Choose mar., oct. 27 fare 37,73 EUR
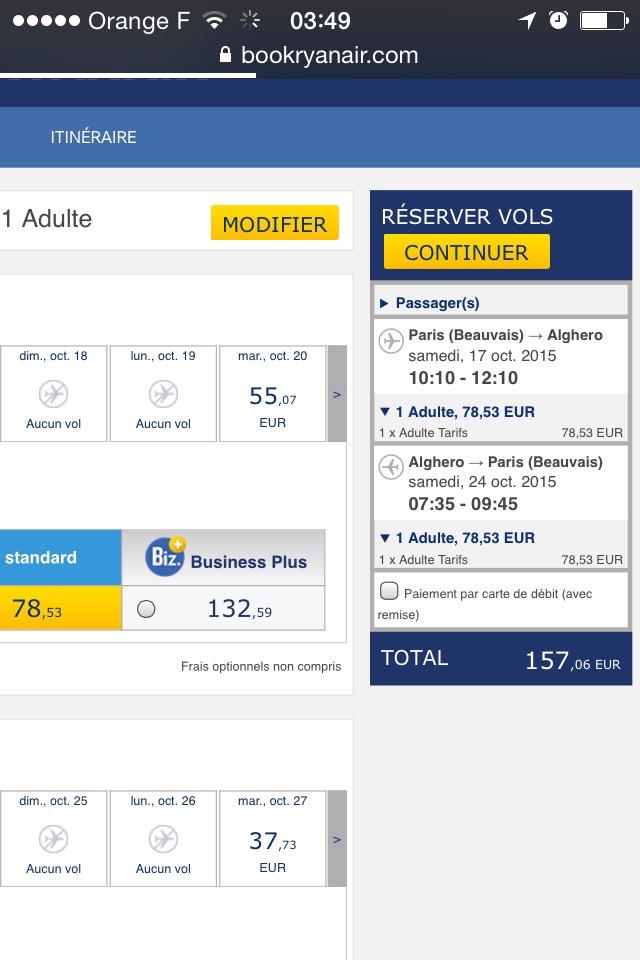640x960 pixels. (x=272, y=839)
